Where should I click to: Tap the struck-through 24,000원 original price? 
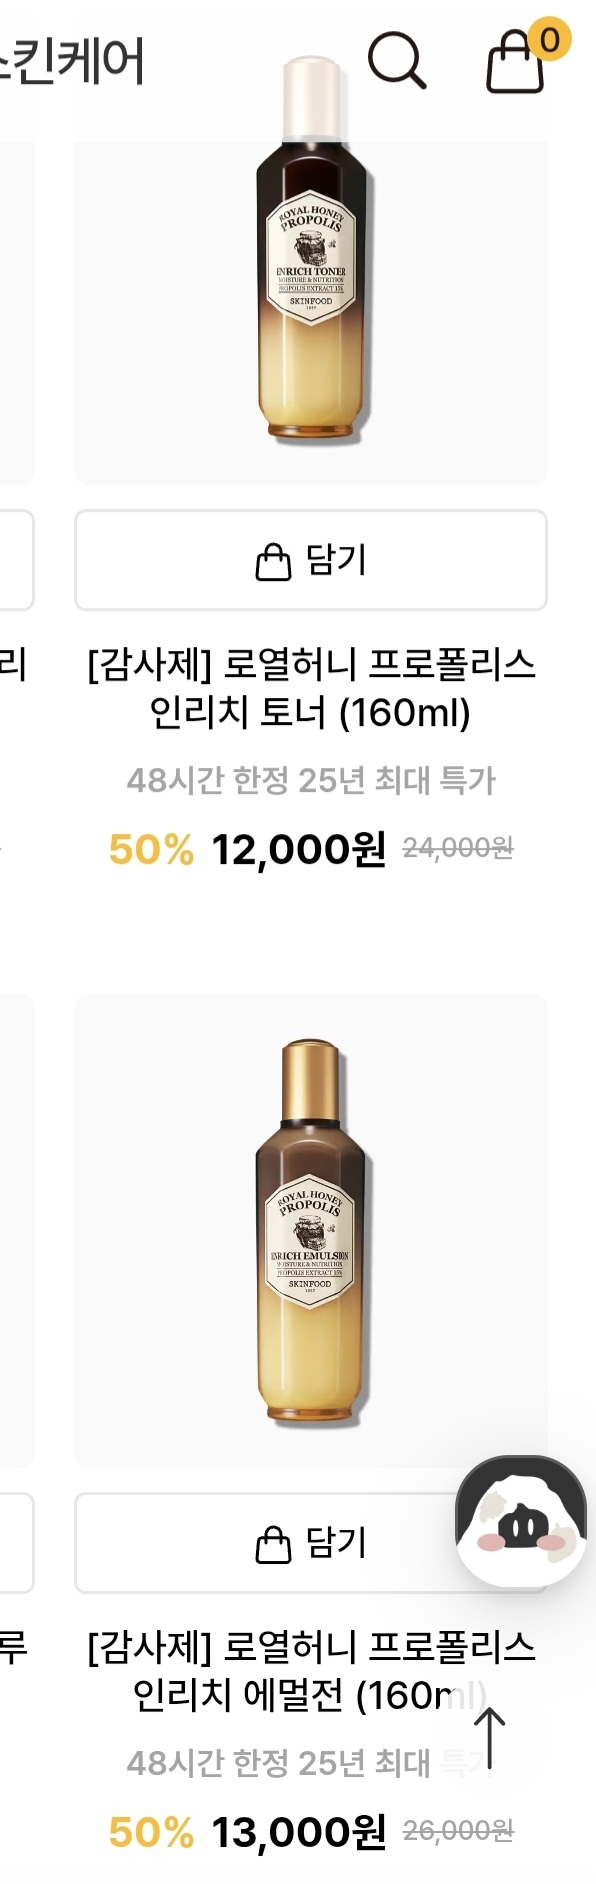458,848
